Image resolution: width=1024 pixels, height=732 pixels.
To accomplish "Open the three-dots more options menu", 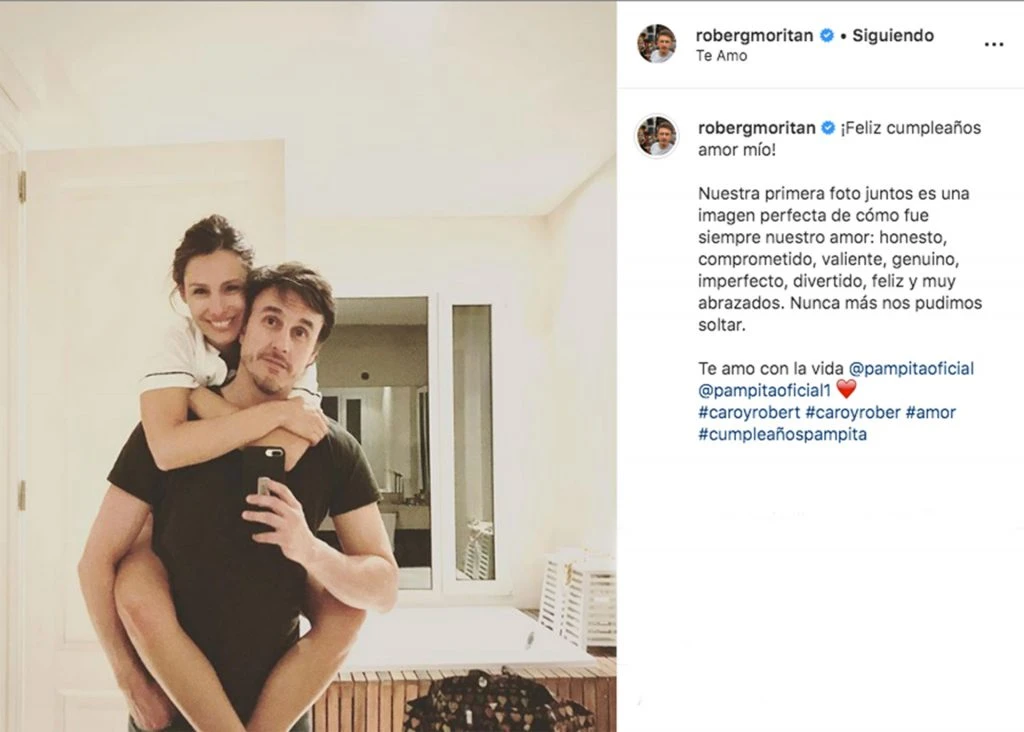I will (x=993, y=44).
